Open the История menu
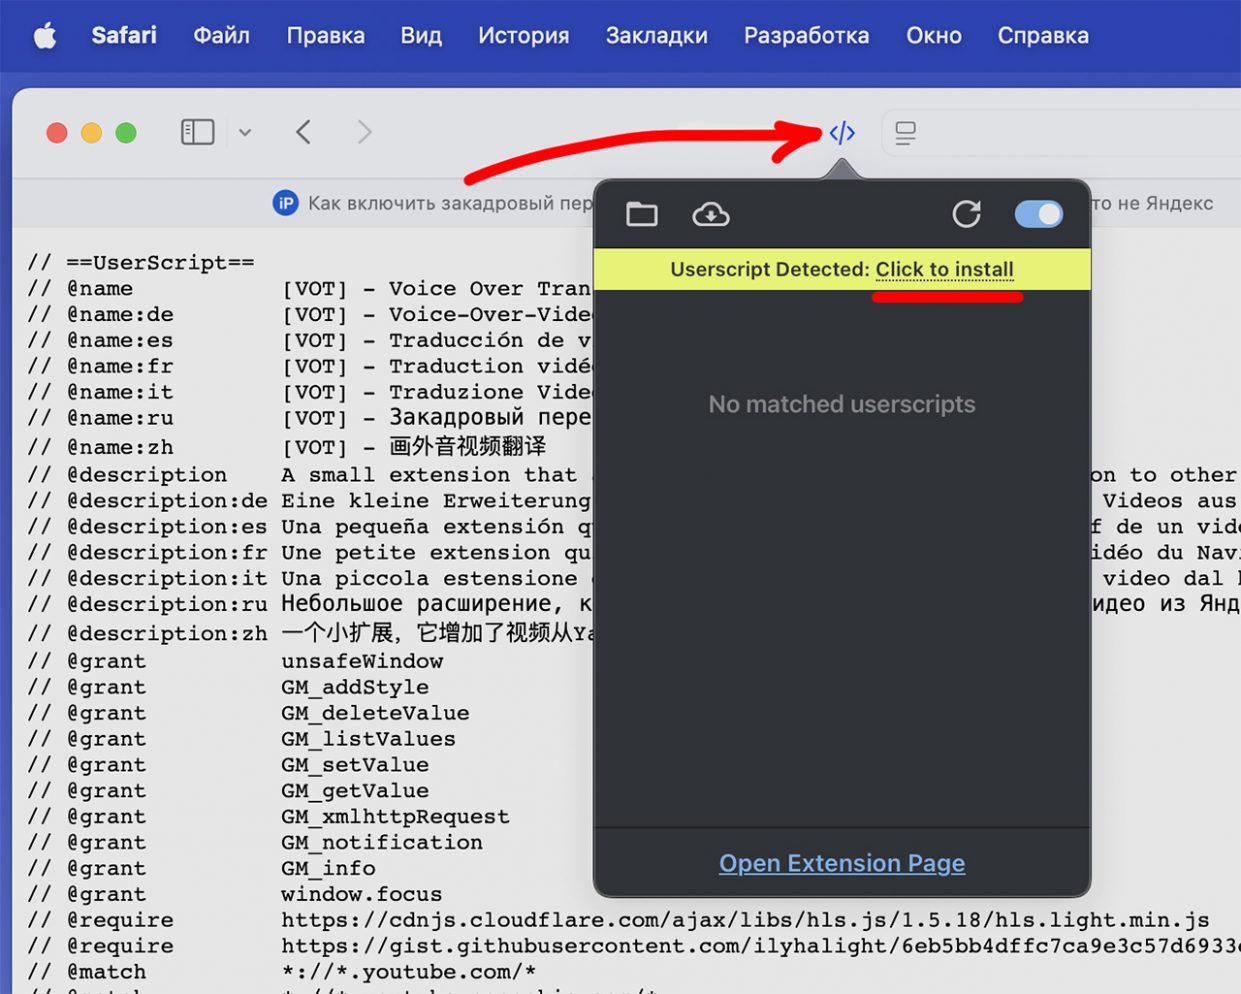This screenshot has height=994, width=1241. point(523,36)
